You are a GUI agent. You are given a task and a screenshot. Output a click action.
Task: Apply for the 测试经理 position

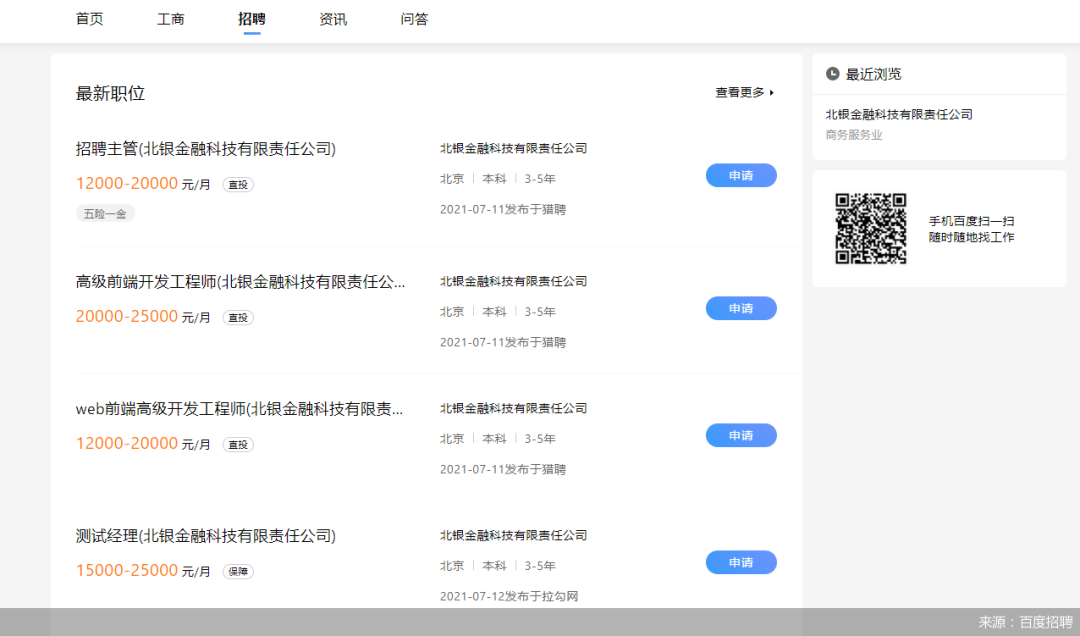click(x=741, y=562)
